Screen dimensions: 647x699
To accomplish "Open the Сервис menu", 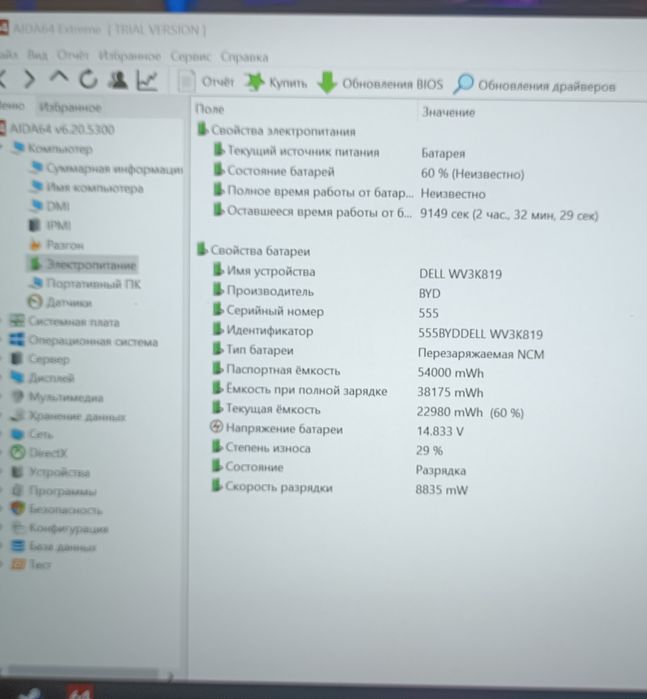I will click(191, 57).
